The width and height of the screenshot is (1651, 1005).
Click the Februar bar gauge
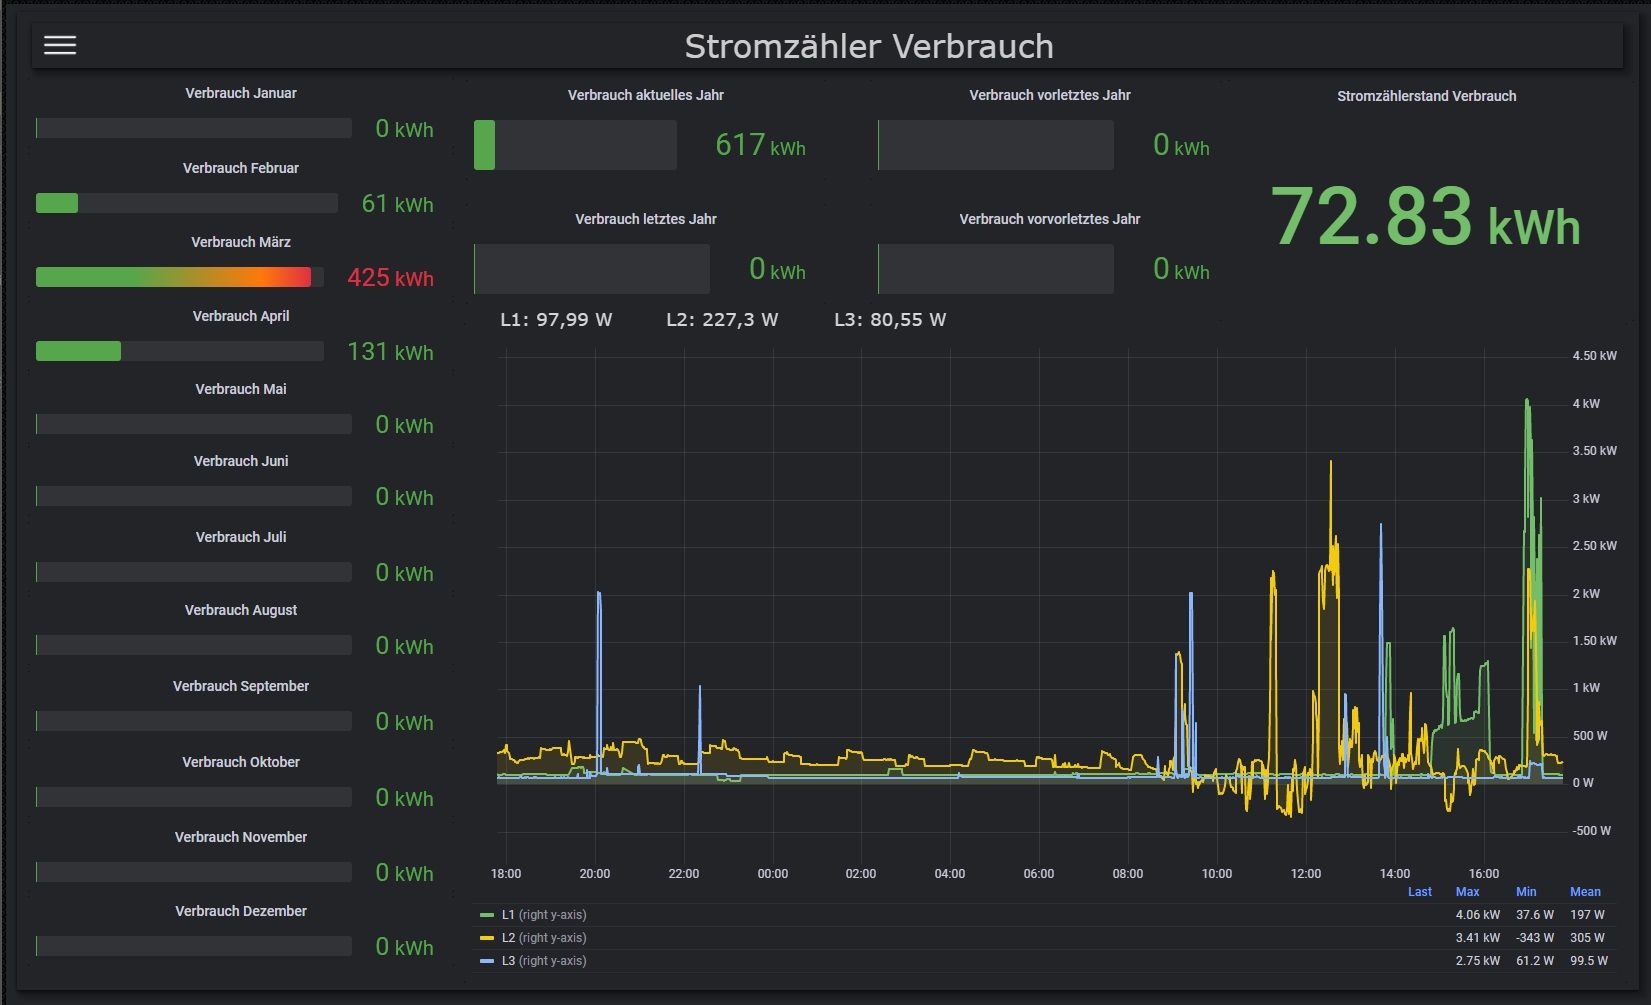coord(187,204)
